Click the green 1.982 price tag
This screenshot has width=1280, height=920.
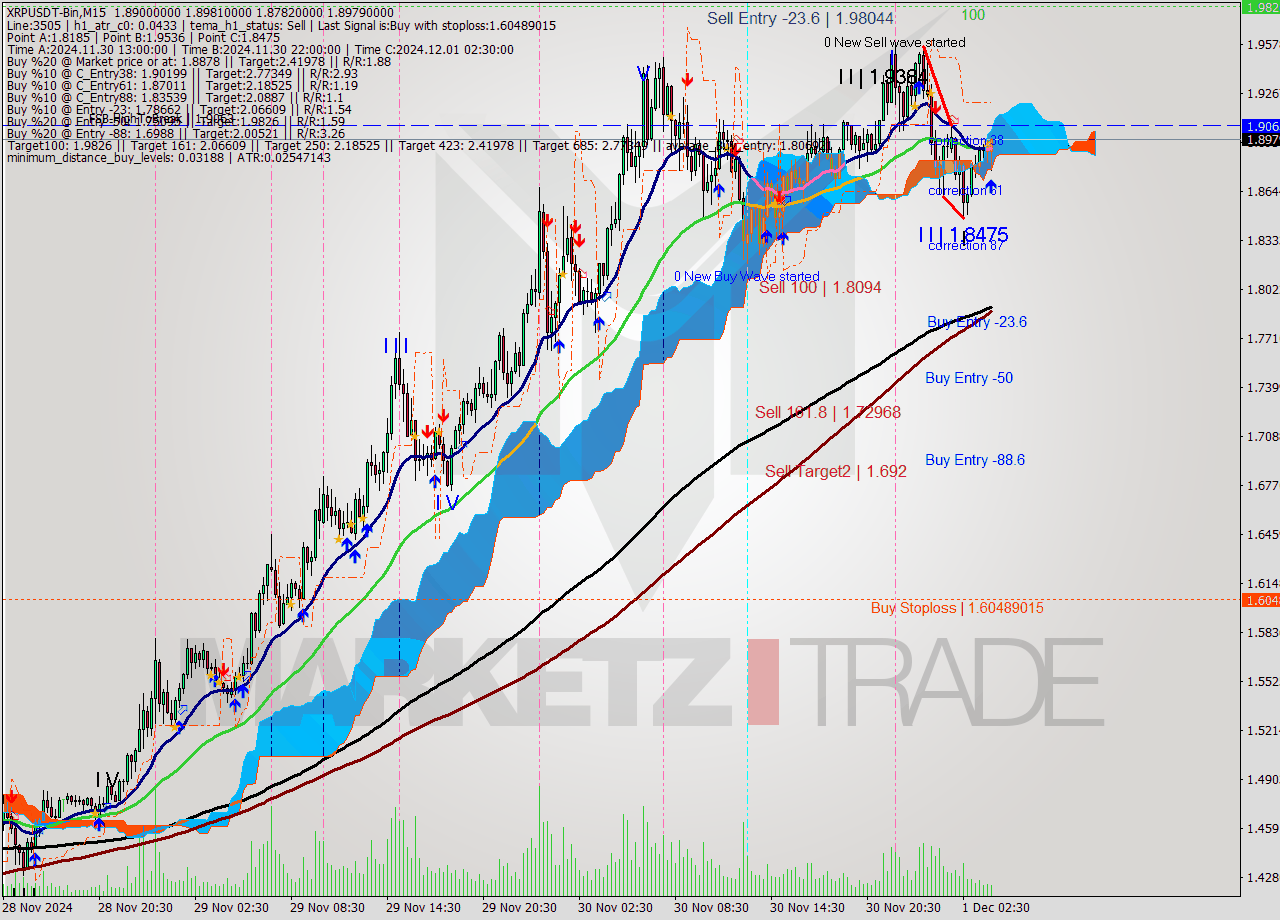tap(1260, 6)
